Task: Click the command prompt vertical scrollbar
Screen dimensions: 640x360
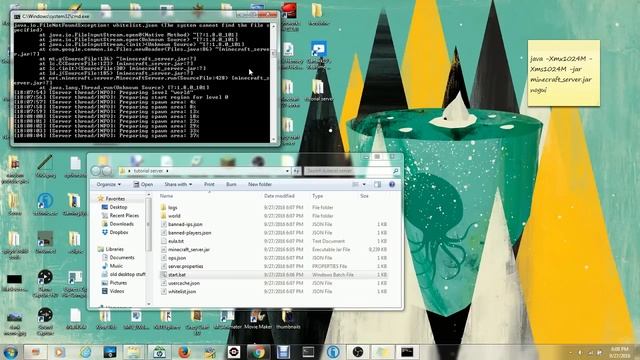Action: click(x=273, y=82)
